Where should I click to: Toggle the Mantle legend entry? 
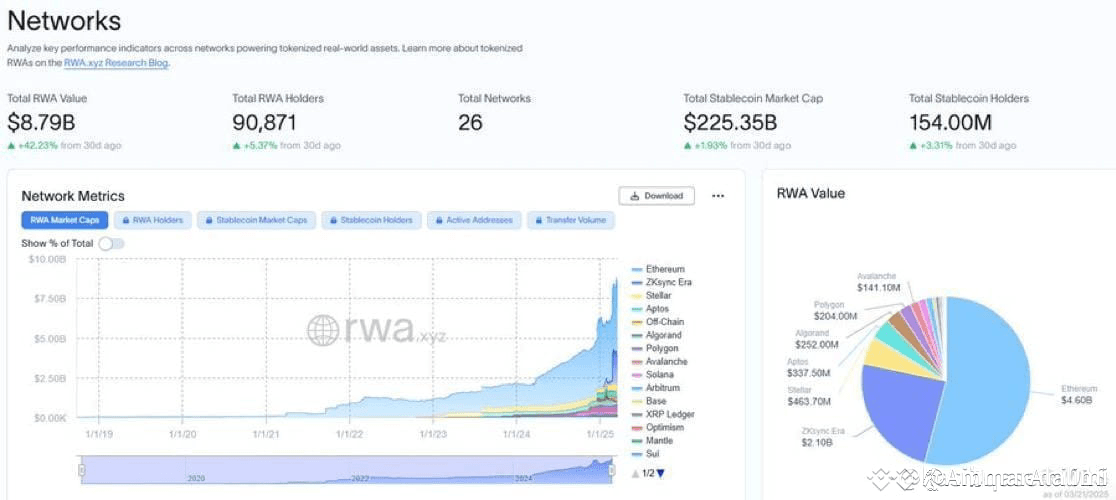coord(652,441)
